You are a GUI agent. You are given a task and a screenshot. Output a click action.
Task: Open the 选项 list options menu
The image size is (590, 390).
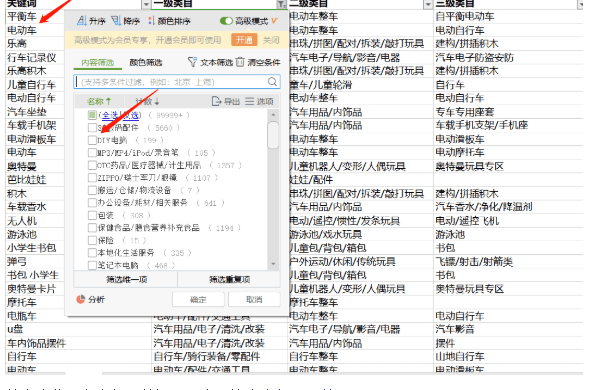pyautogui.click(x=259, y=101)
